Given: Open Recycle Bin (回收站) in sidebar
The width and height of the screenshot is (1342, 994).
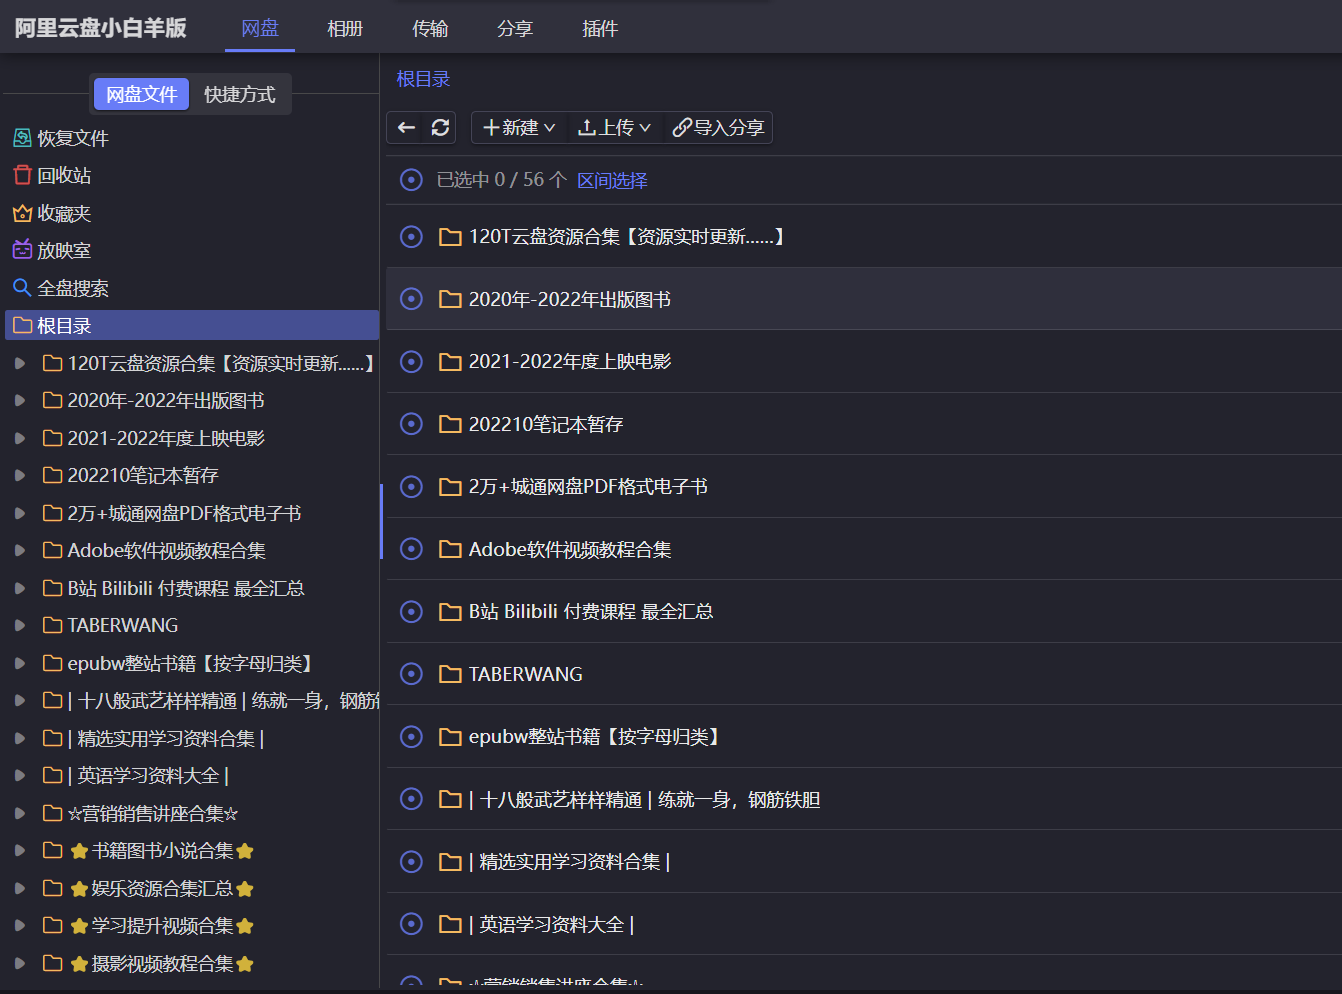Looking at the screenshot, I should tap(63, 176).
